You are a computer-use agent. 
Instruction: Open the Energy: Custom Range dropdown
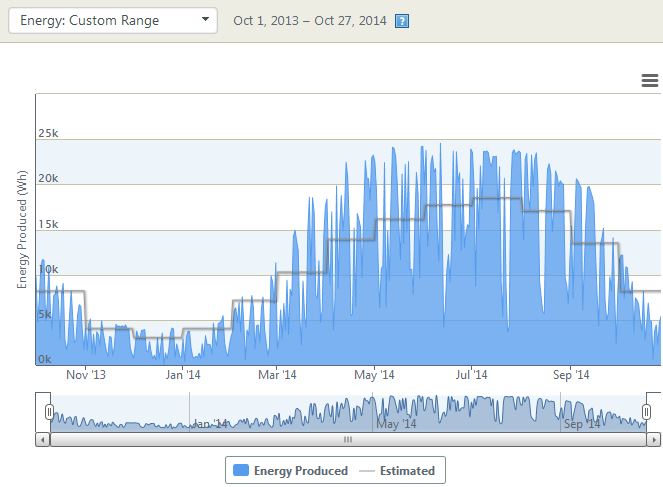[112, 20]
